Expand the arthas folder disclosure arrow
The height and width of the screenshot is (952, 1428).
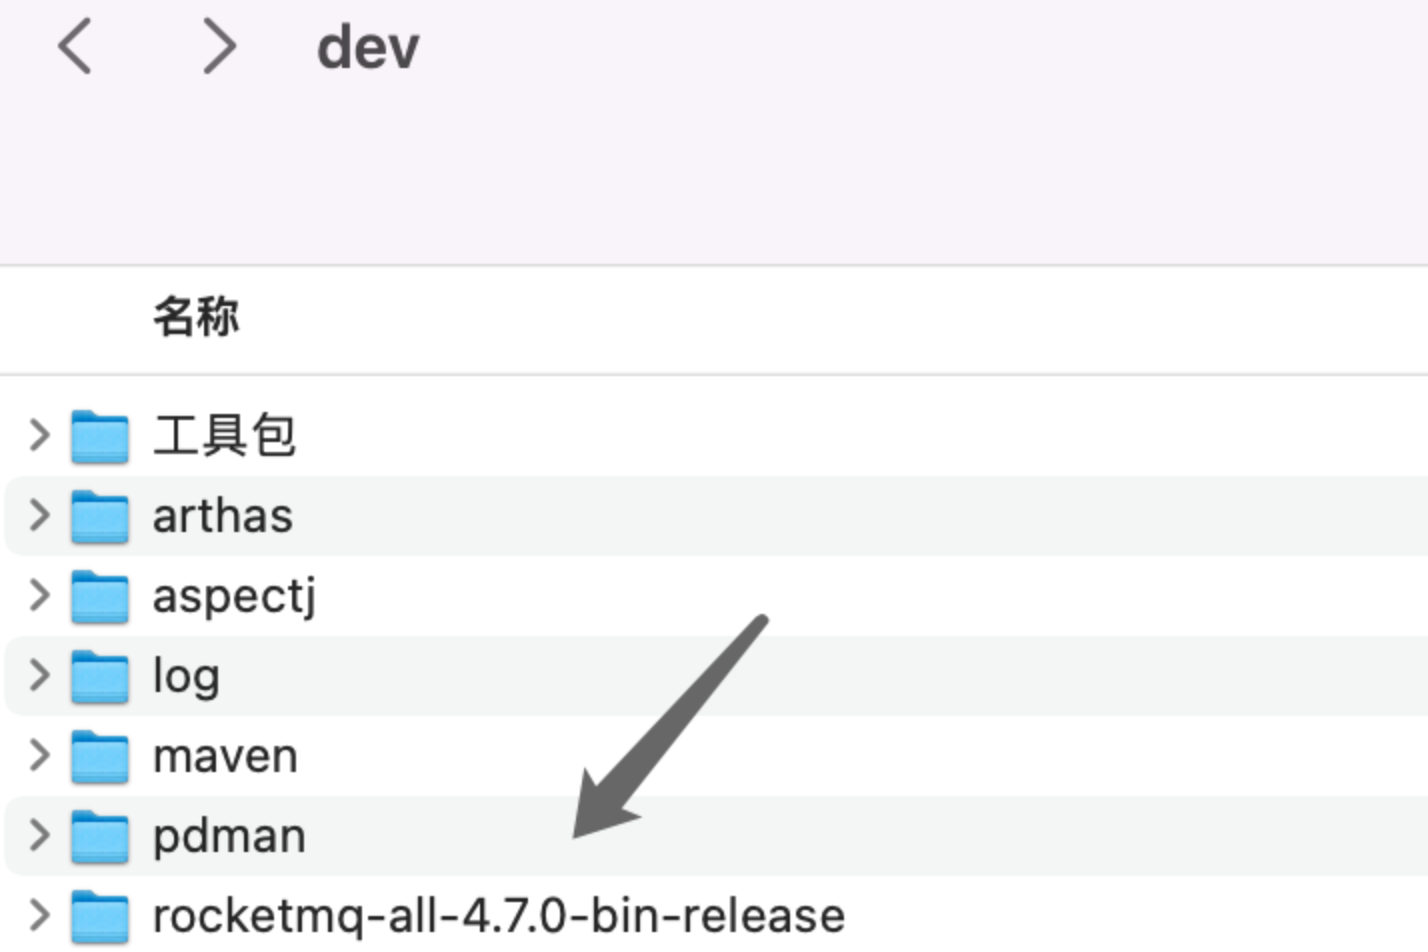(39, 515)
